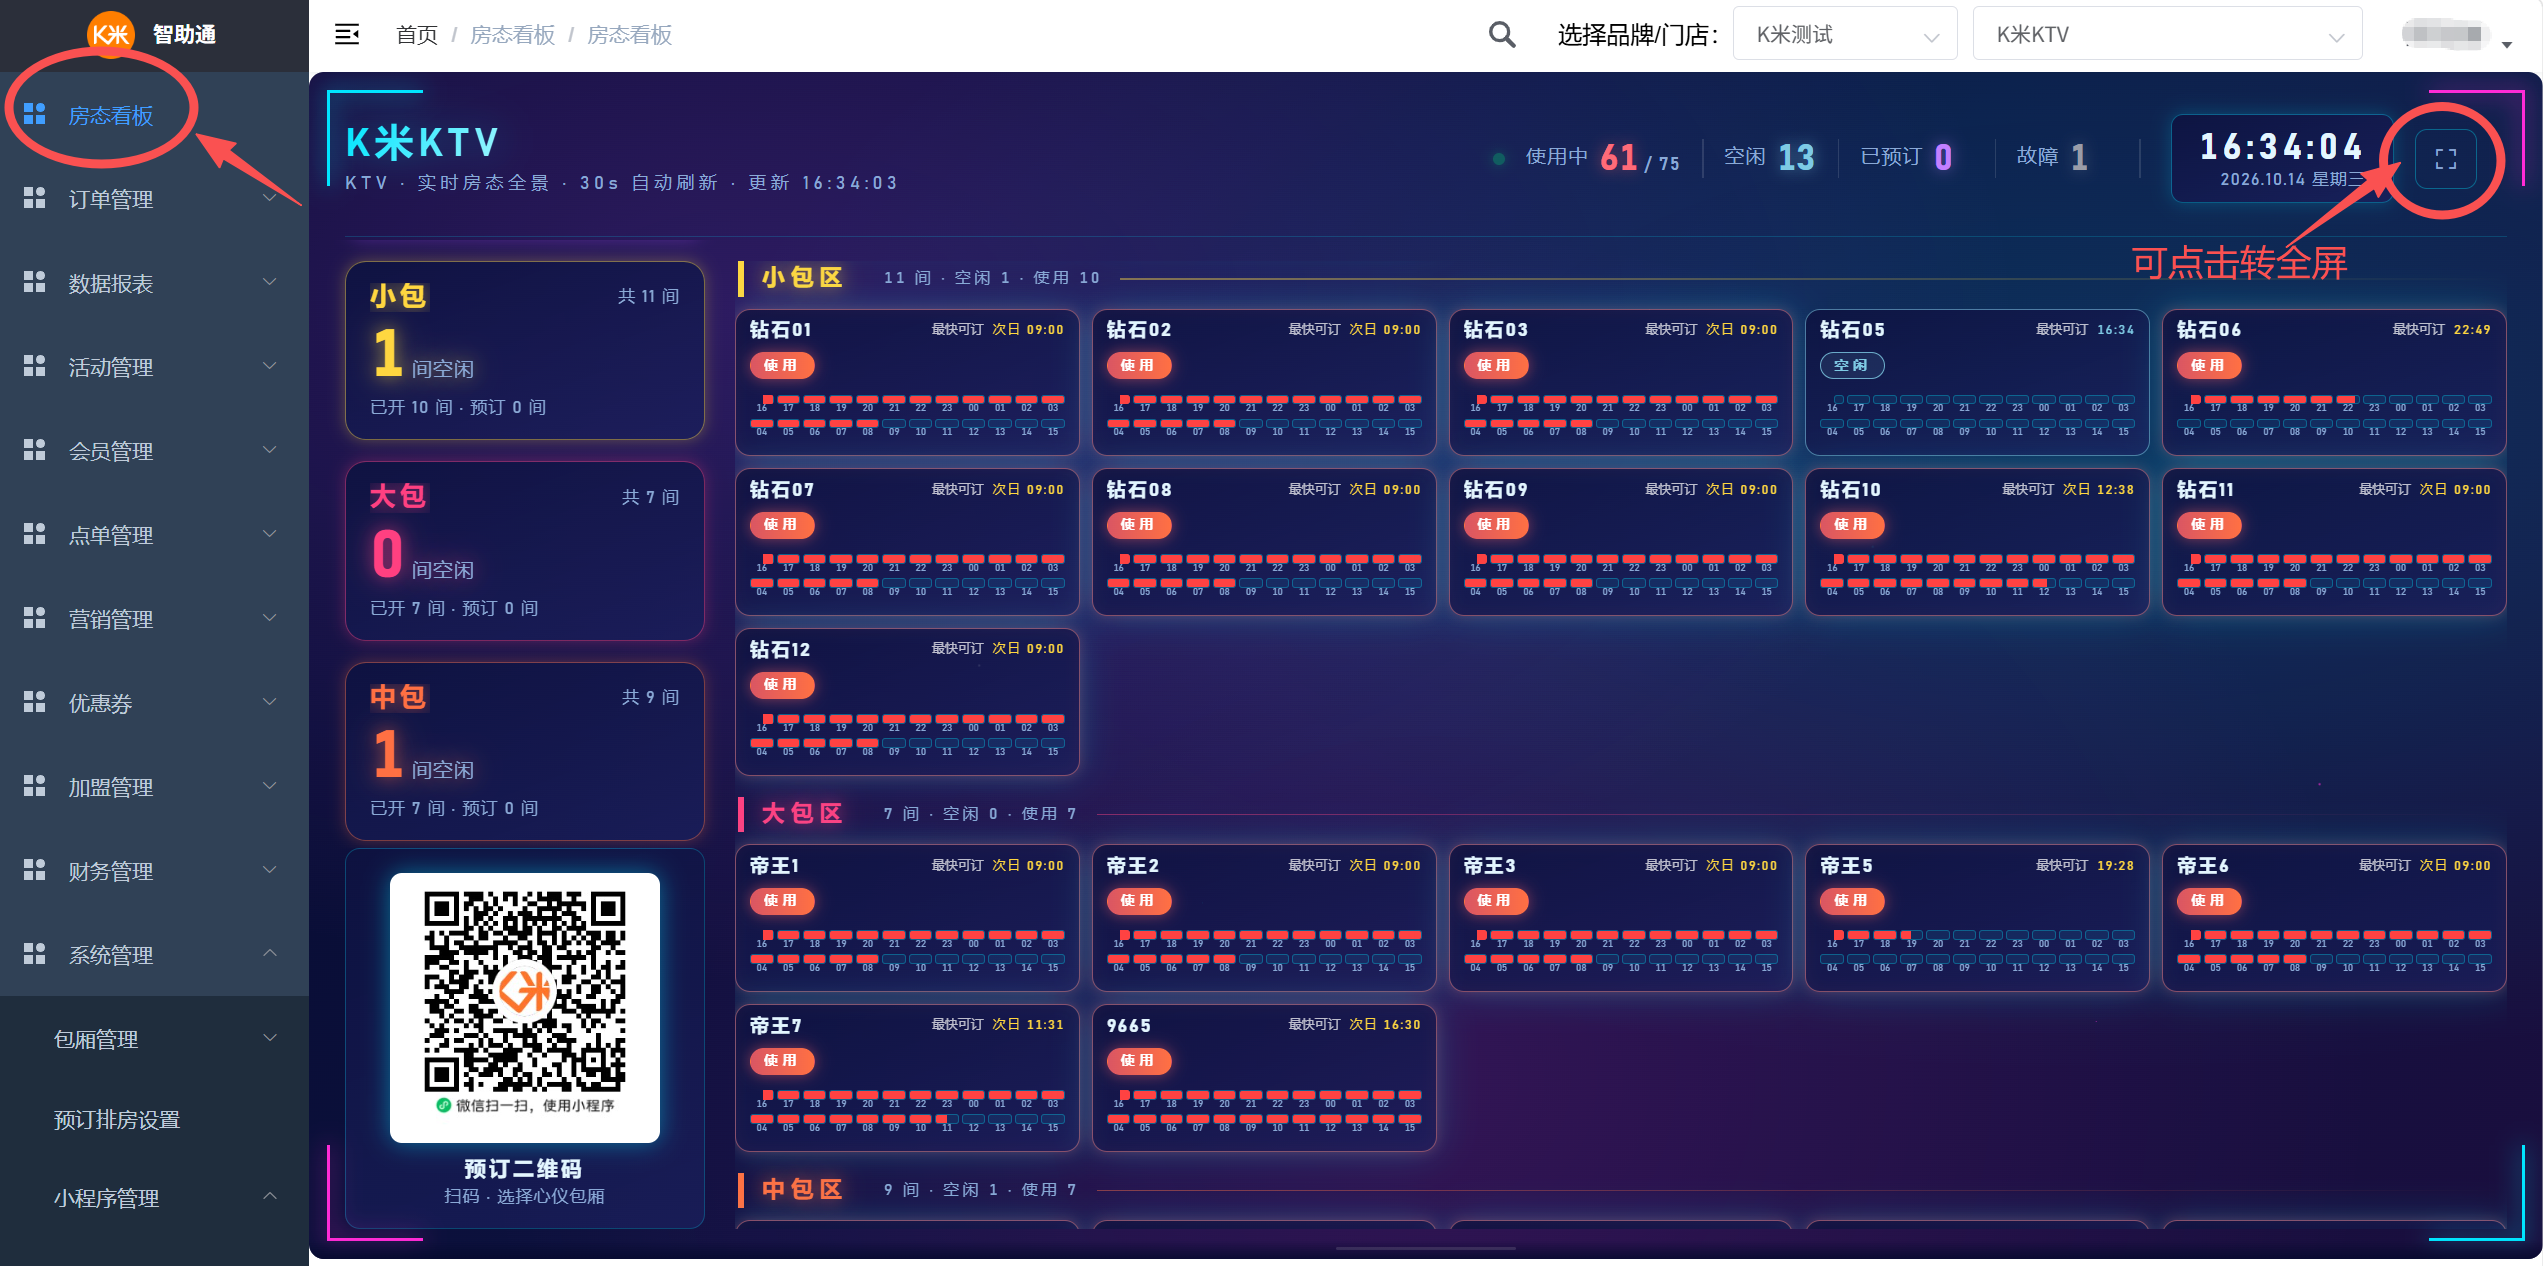Click the 钻石06 timeline bar

(2335, 415)
